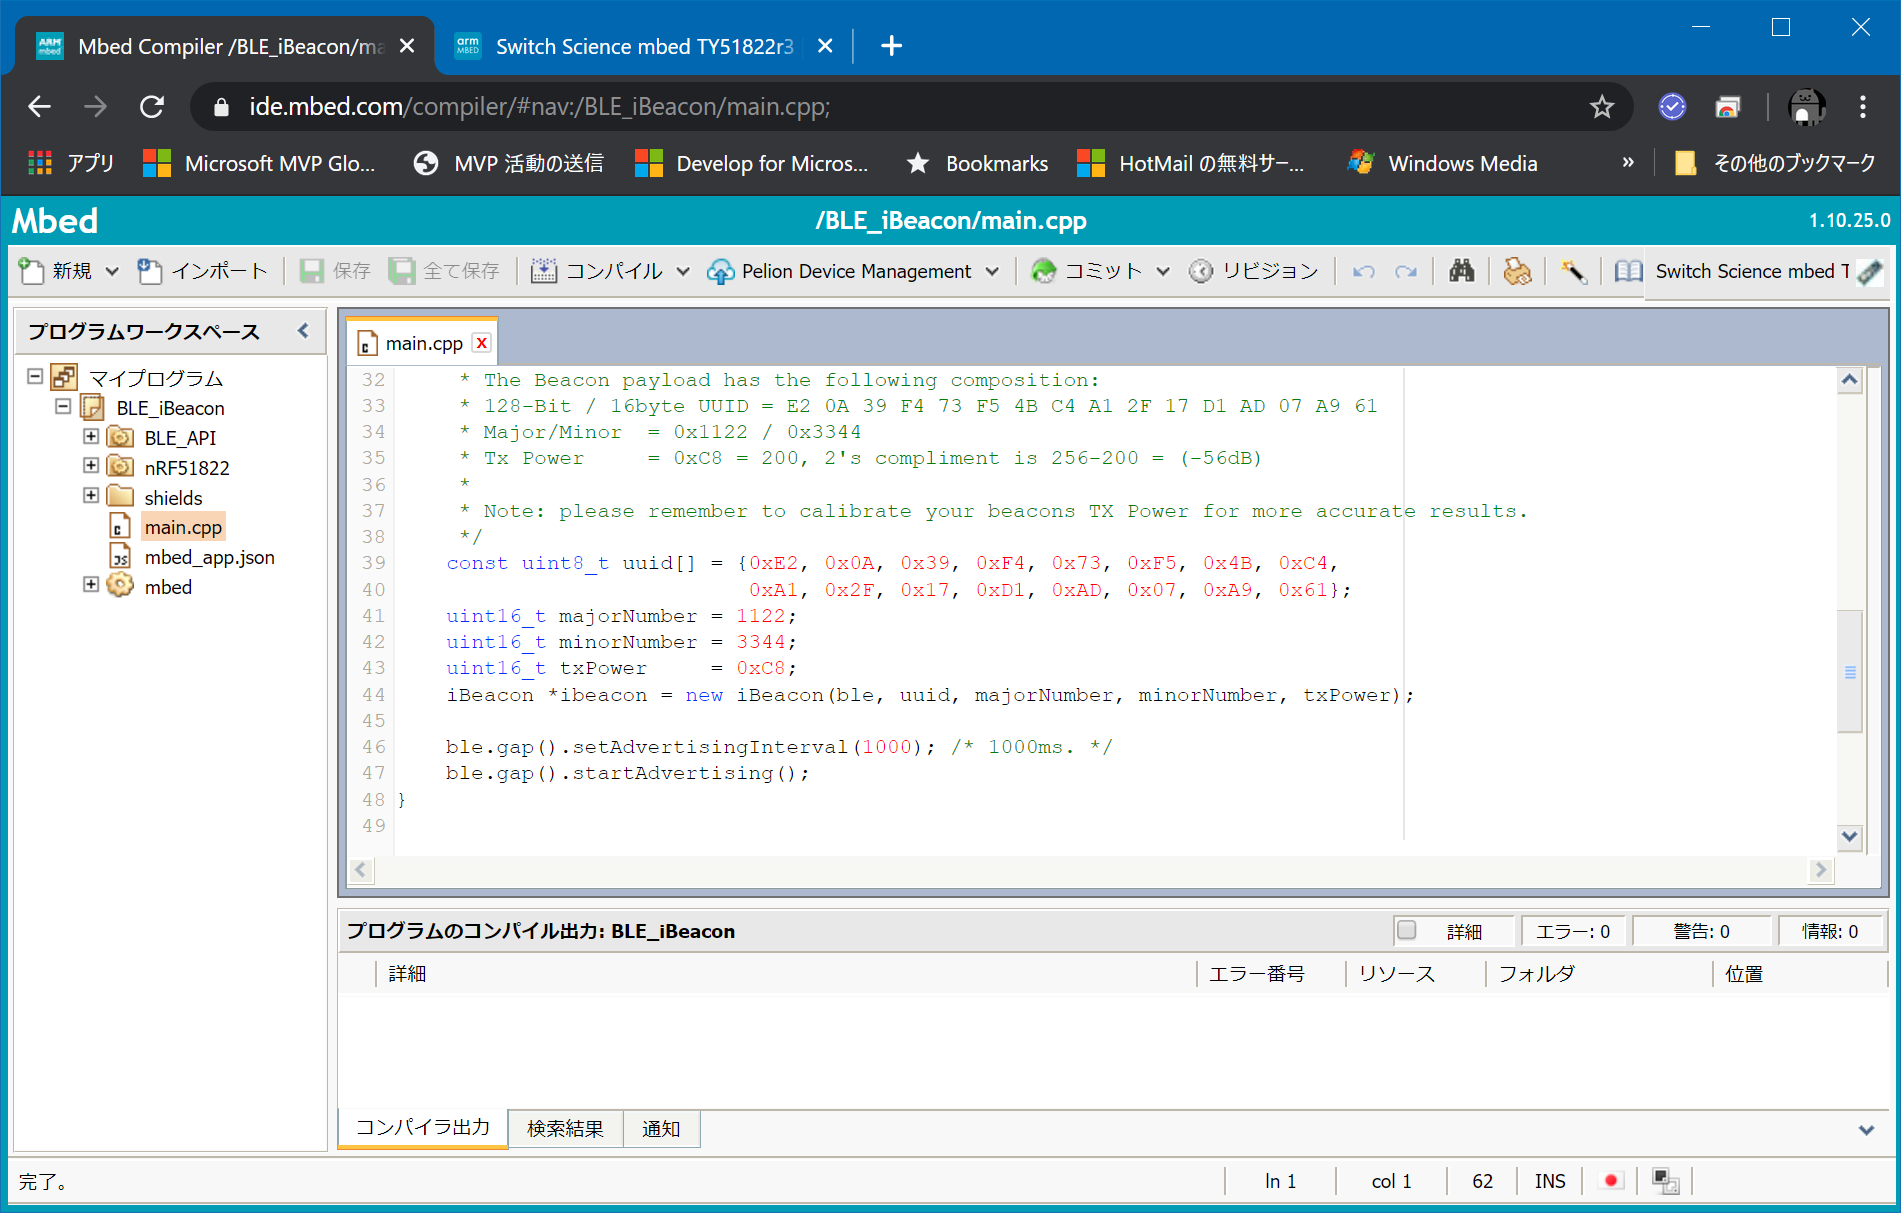This screenshot has height=1213, width=1901.
Task: Click the undo arrow in toolbar
Action: (1364, 271)
